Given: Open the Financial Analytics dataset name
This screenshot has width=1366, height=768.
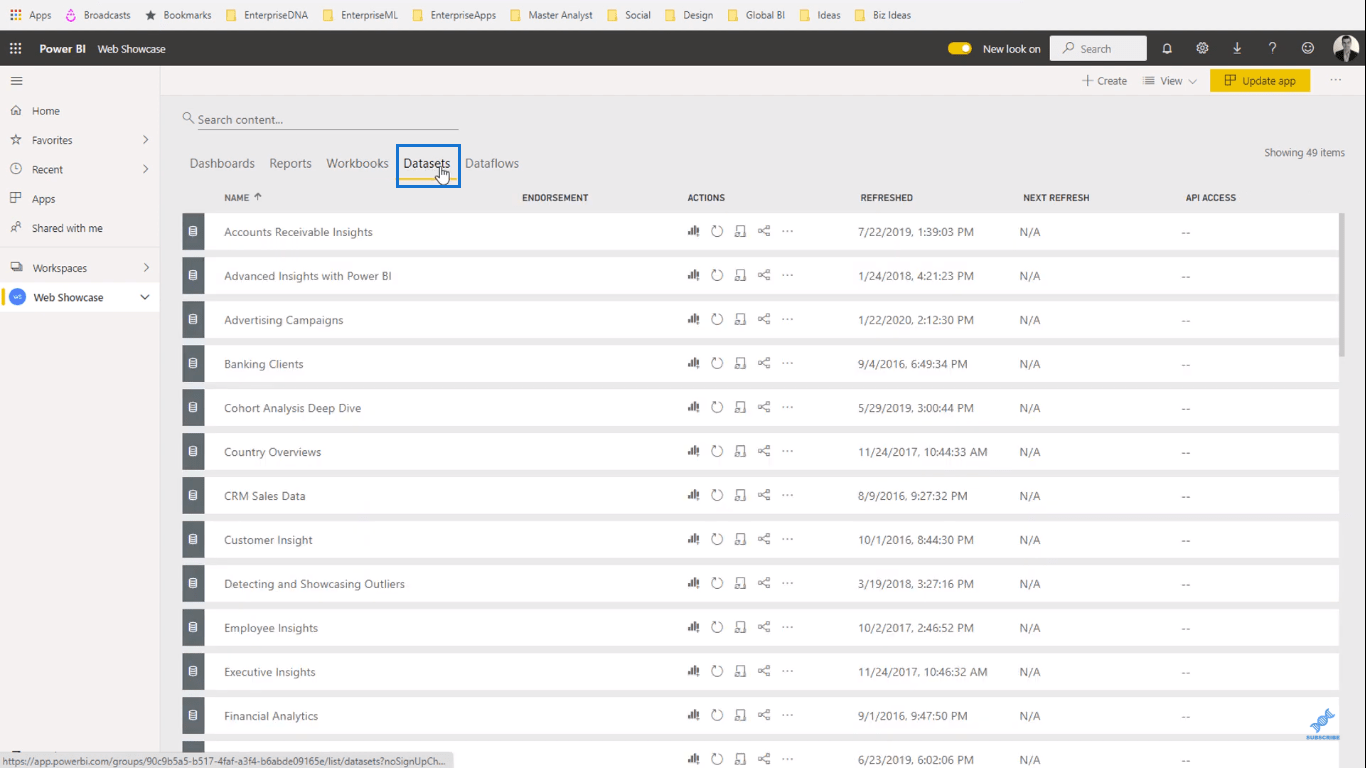Looking at the screenshot, I should 271,716.
